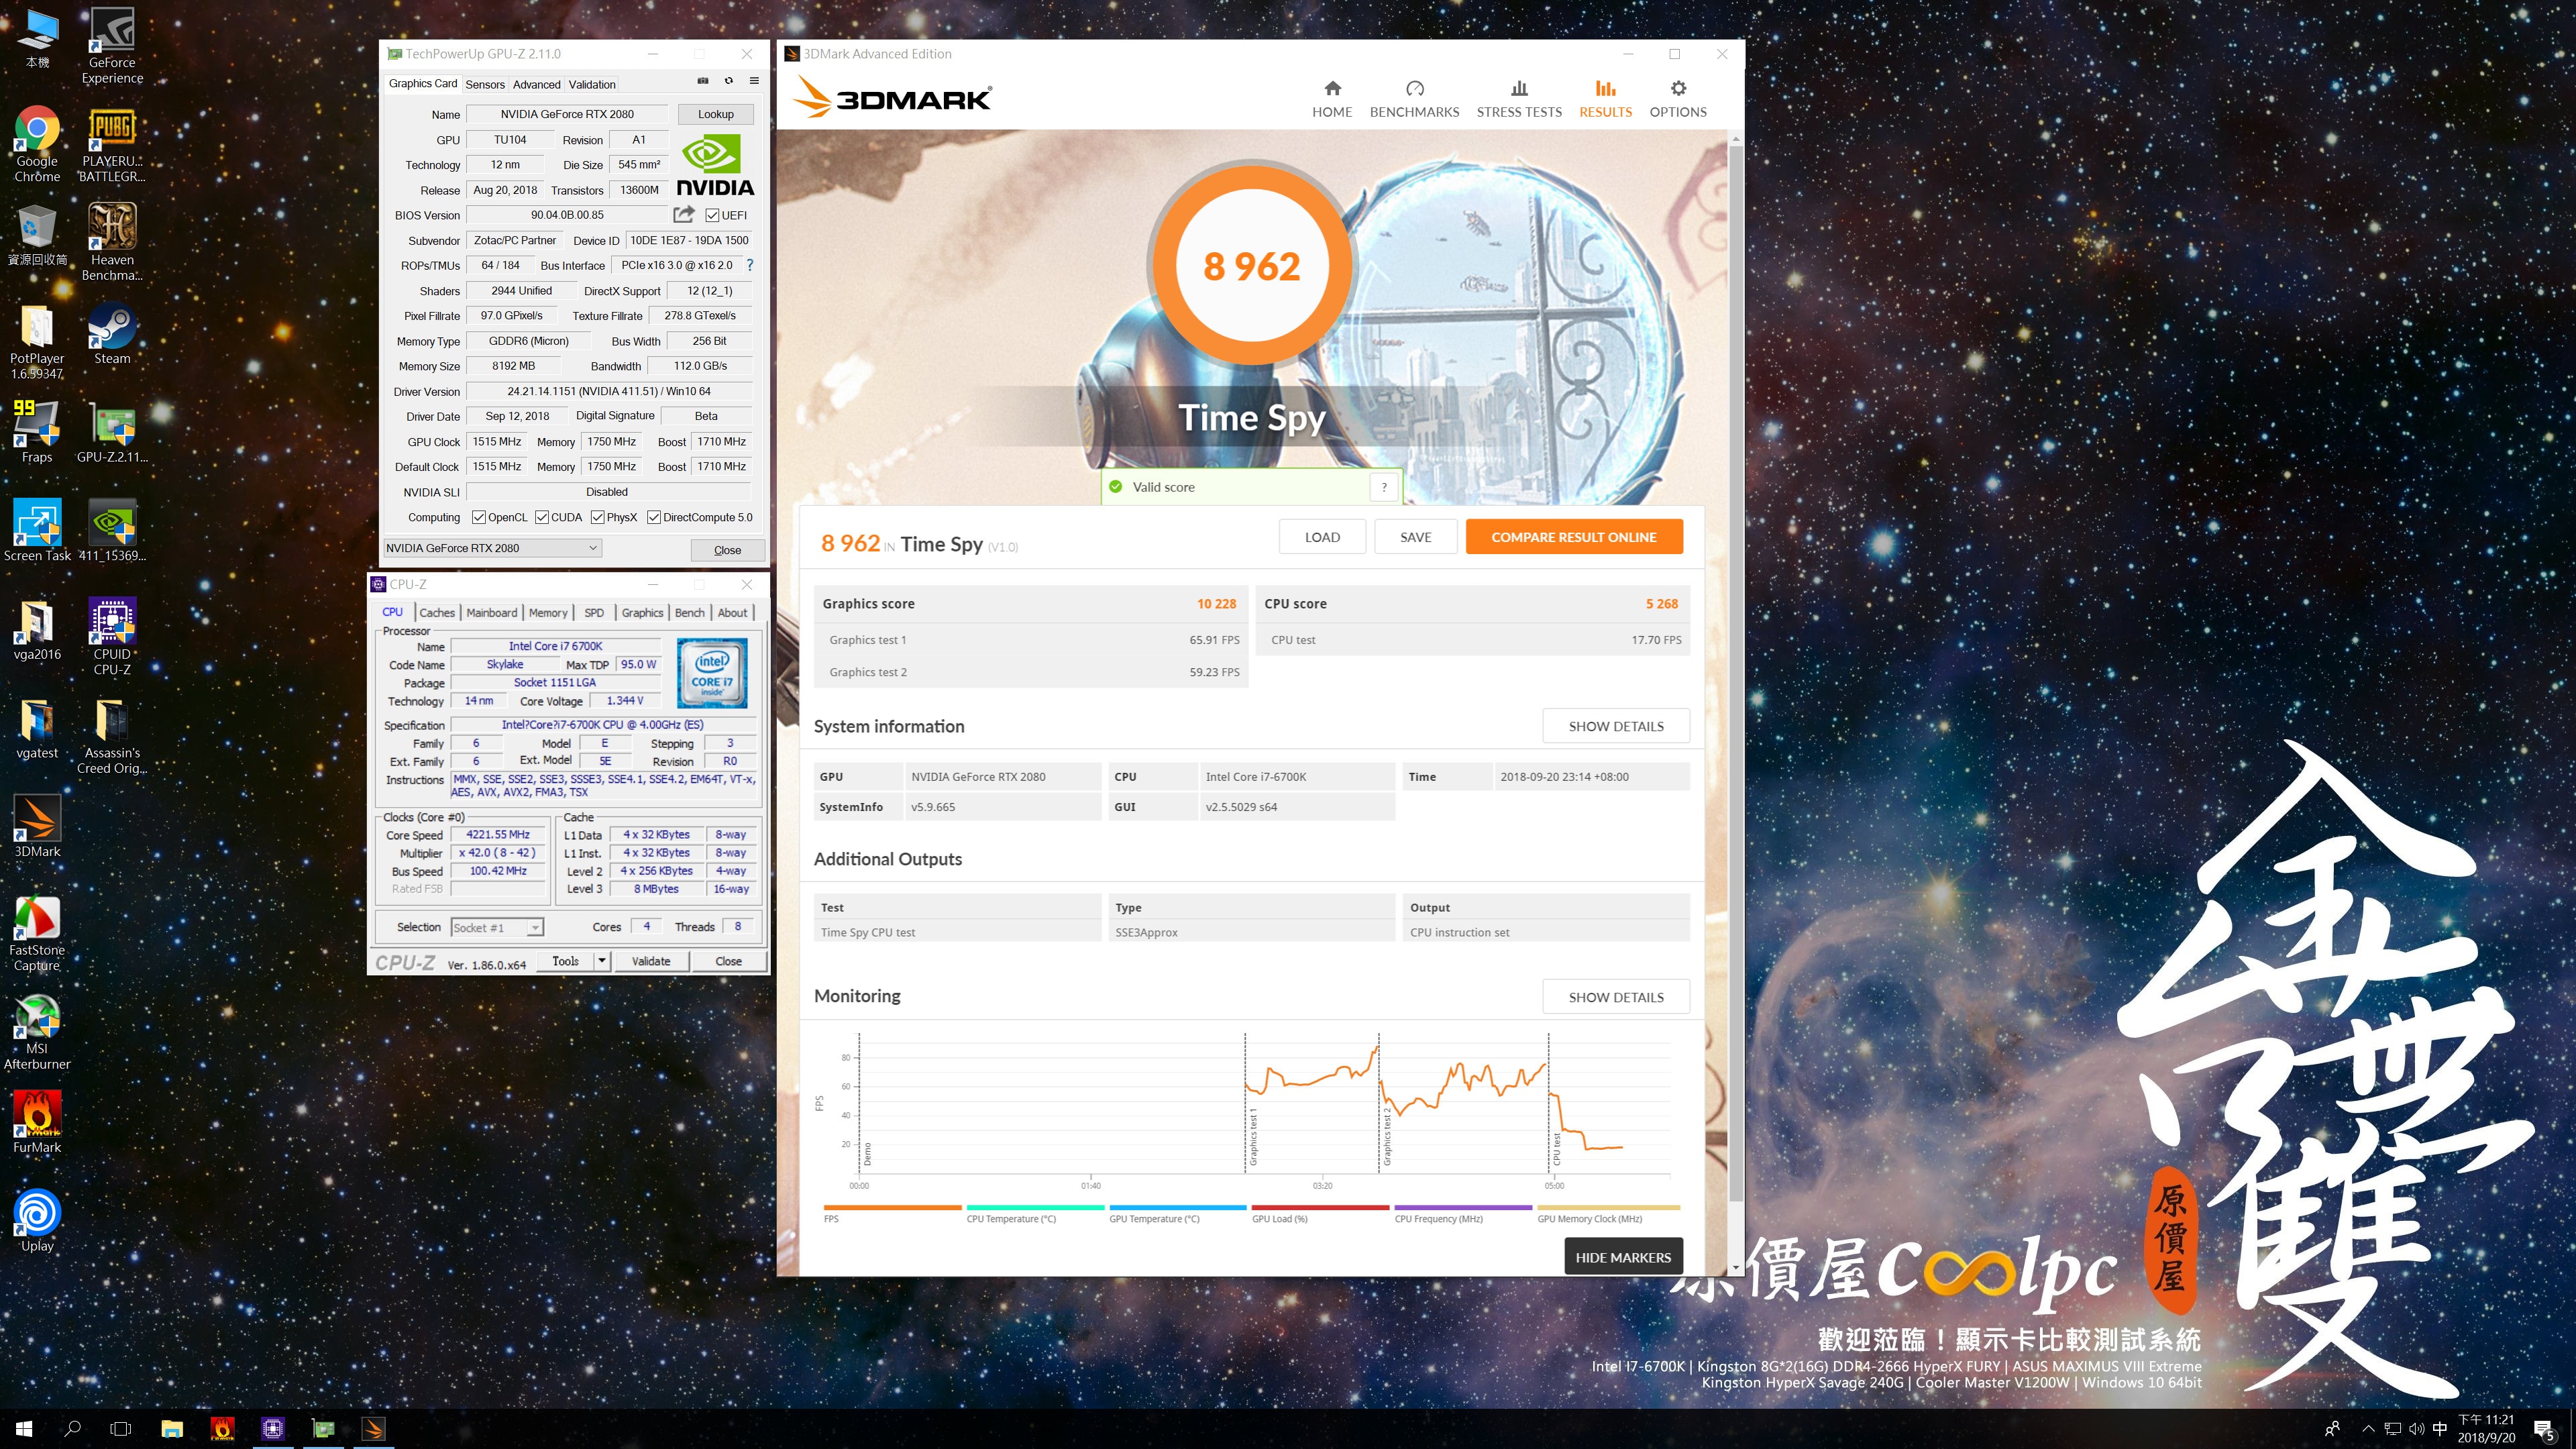The image size is (2576, 1449).
Task: Open CPU-Z Bench tab
Action: pos(690,612)
